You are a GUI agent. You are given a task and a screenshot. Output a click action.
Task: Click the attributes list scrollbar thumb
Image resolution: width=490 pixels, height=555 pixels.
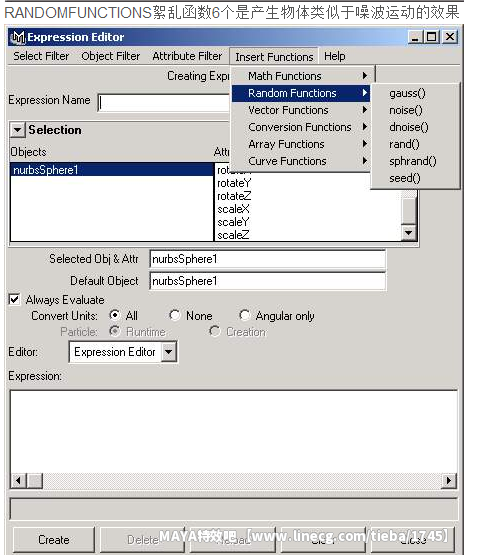[x=409, y=210]
